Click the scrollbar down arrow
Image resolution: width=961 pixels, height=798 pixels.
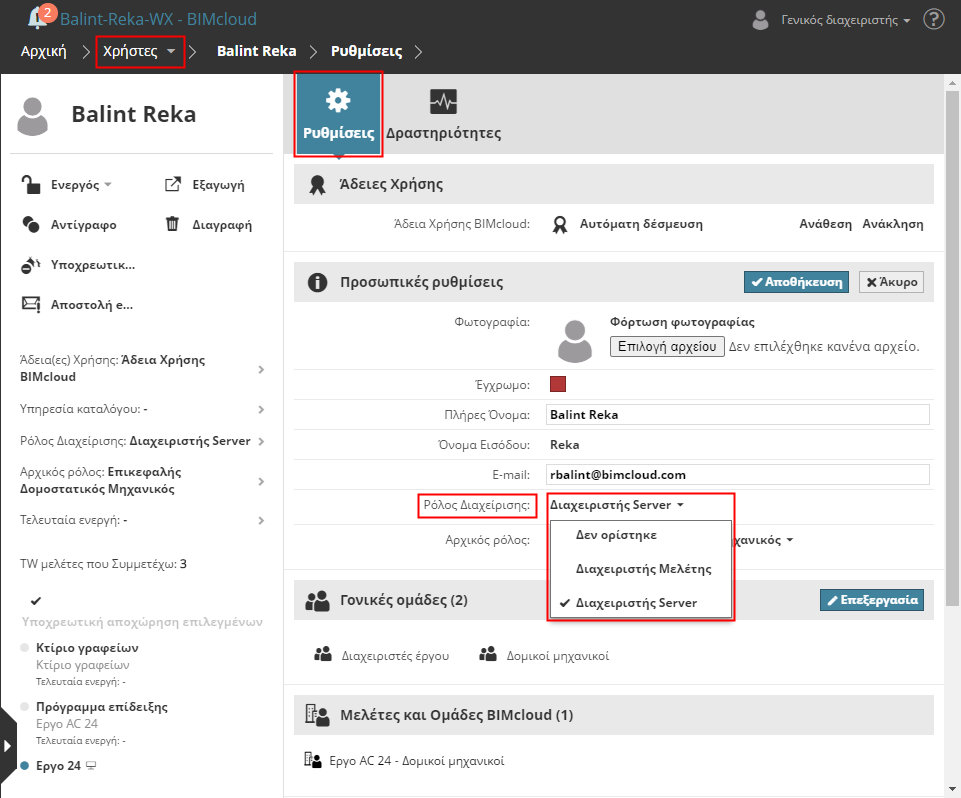tap(952, 789)
